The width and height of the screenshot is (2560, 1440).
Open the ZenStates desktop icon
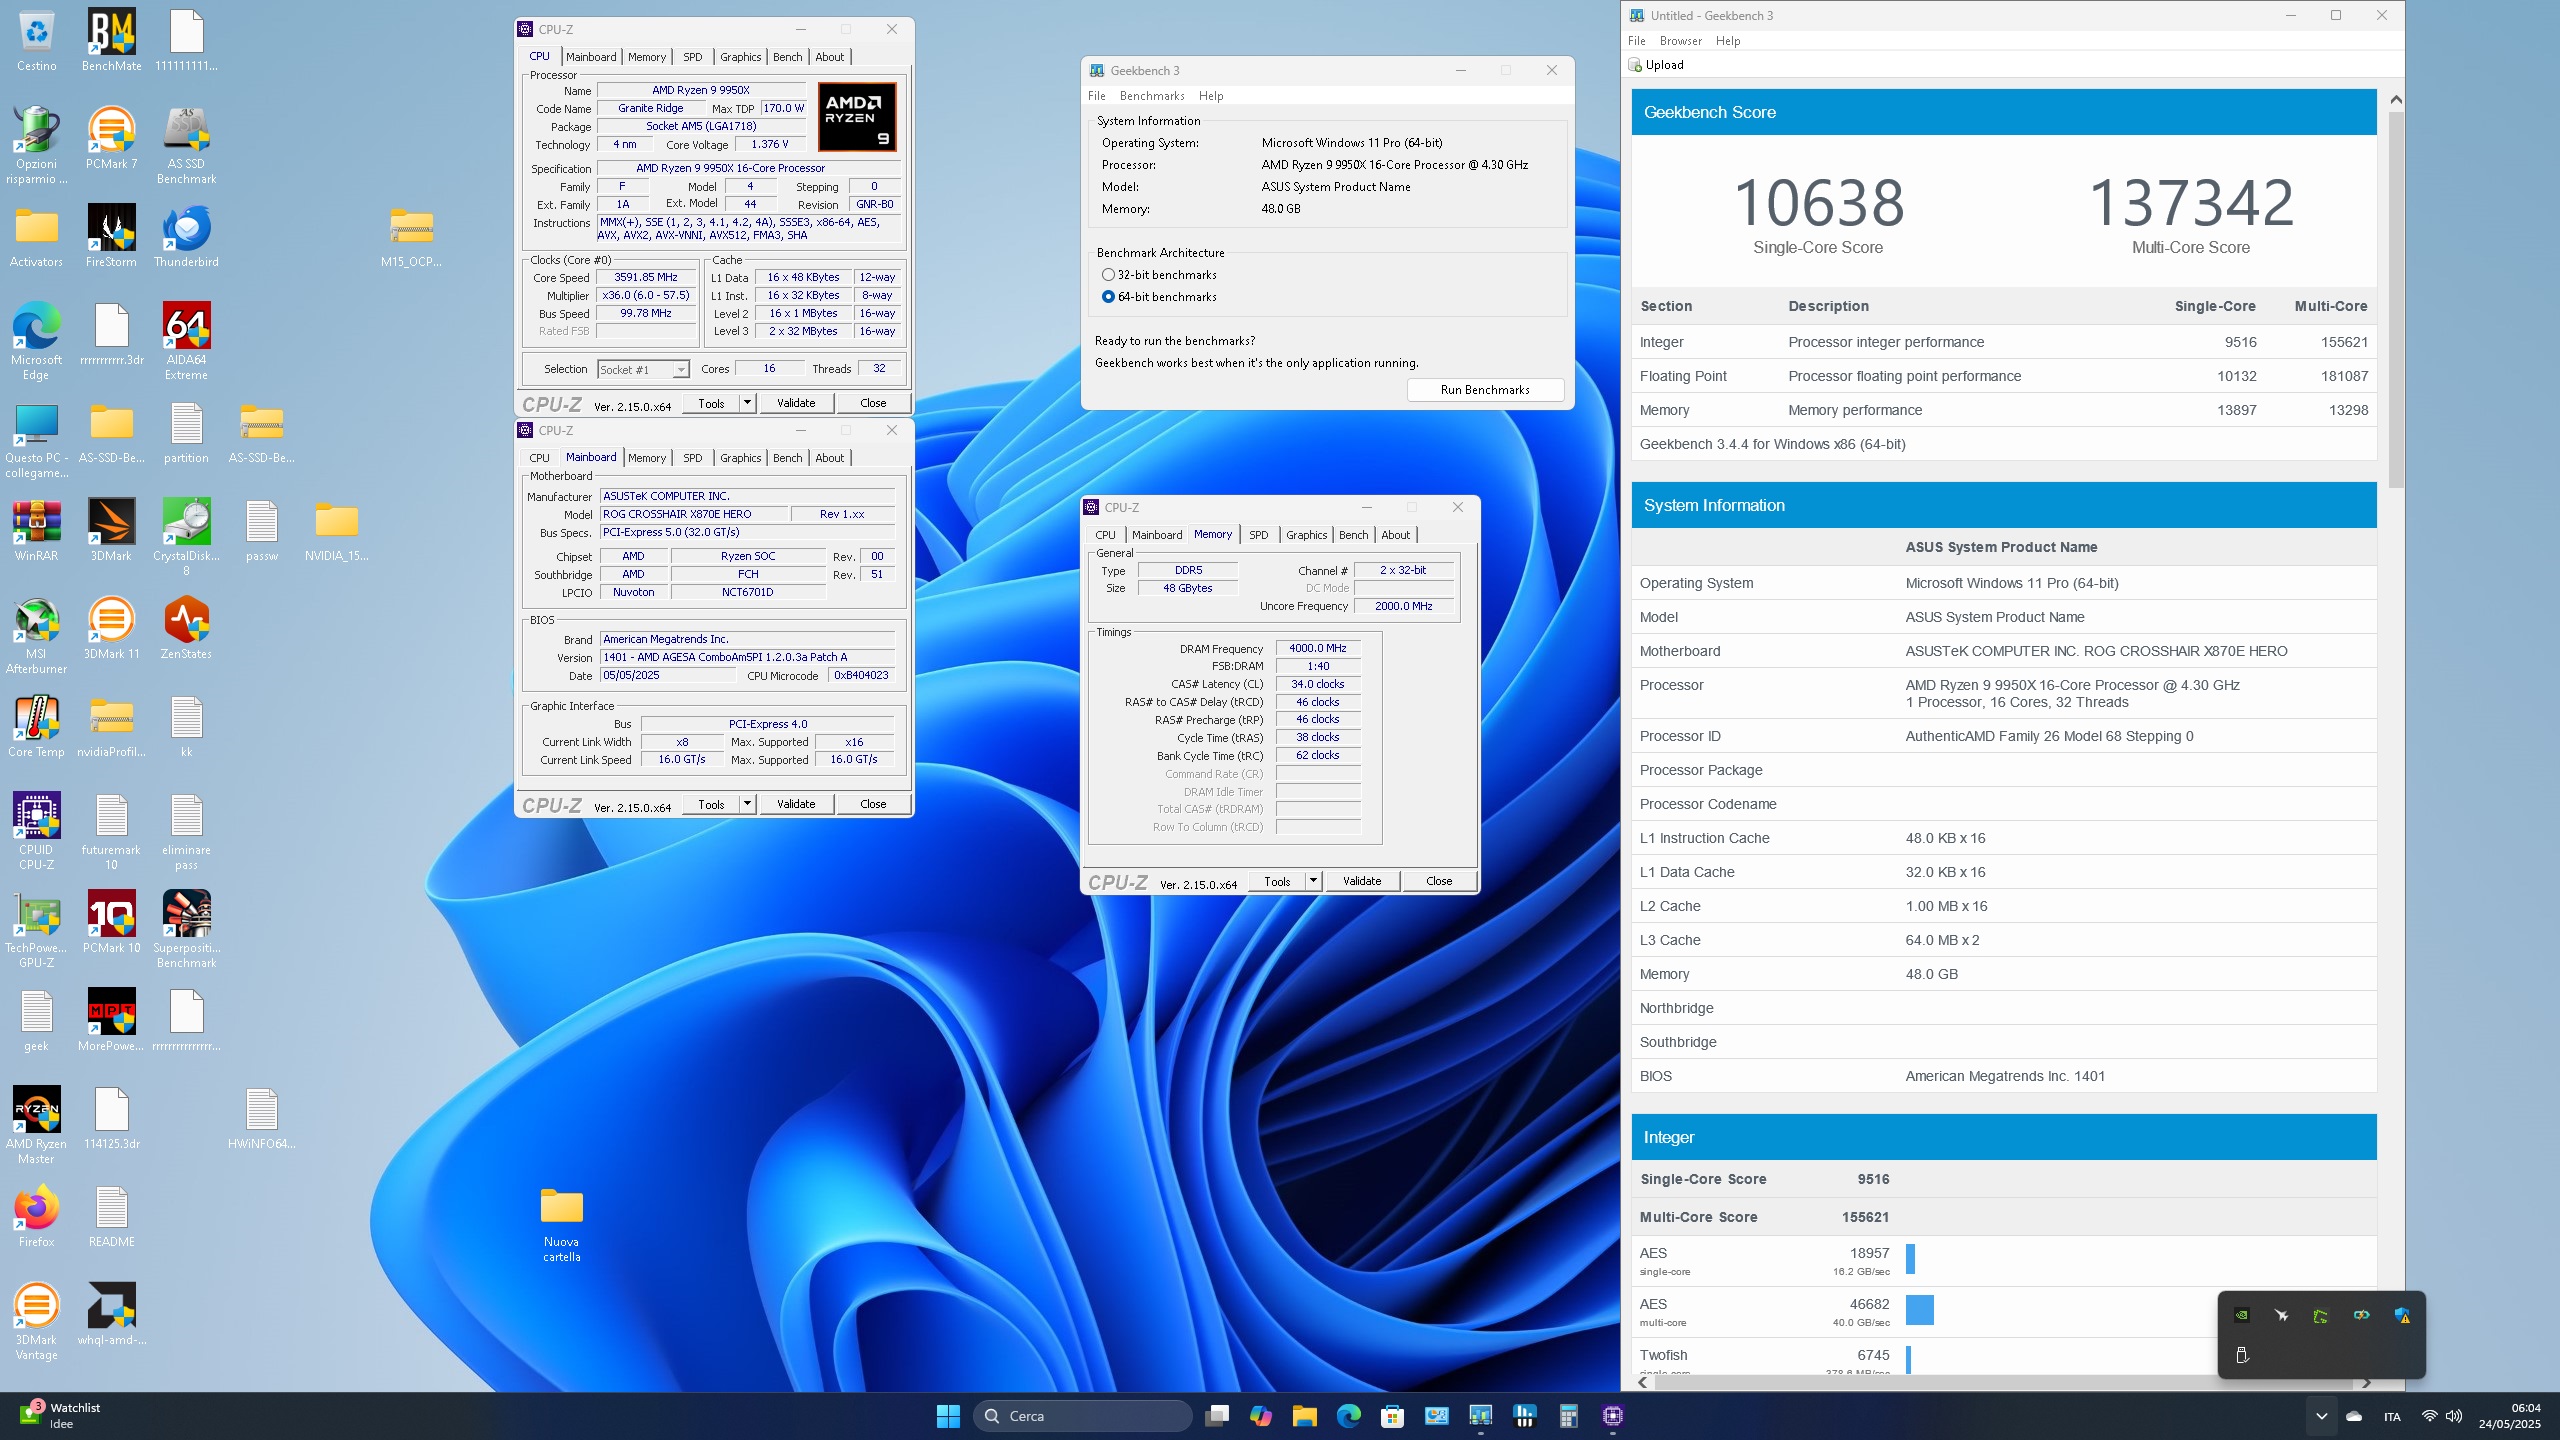tap(186, 629)
